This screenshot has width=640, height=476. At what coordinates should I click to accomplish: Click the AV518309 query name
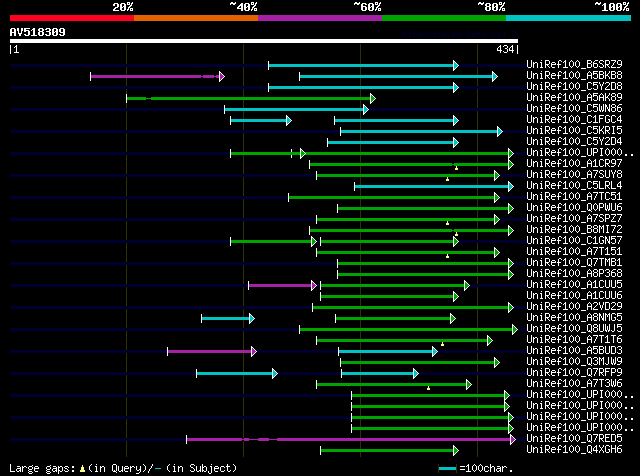click(x=38, y=32)
